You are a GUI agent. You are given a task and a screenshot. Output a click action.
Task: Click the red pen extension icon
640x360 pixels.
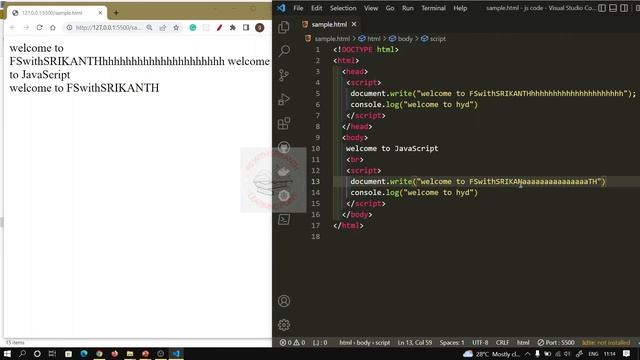pyautogui.click(x=220, y=27)
